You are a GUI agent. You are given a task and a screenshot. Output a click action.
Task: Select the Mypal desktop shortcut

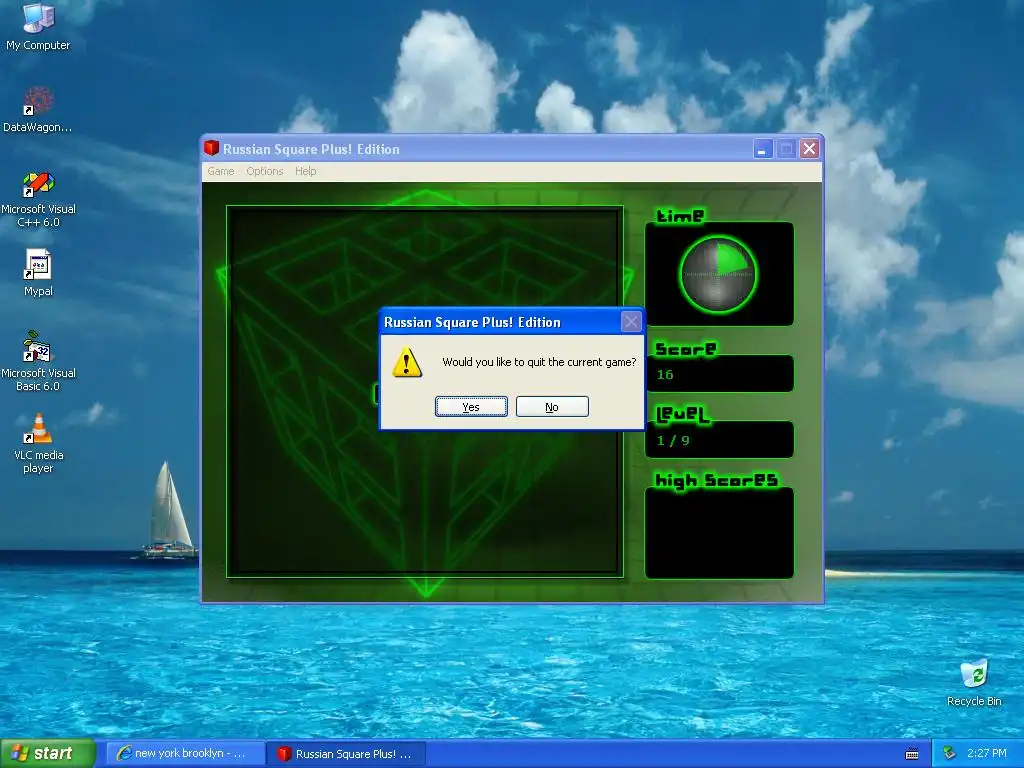(x=38, y=273)
